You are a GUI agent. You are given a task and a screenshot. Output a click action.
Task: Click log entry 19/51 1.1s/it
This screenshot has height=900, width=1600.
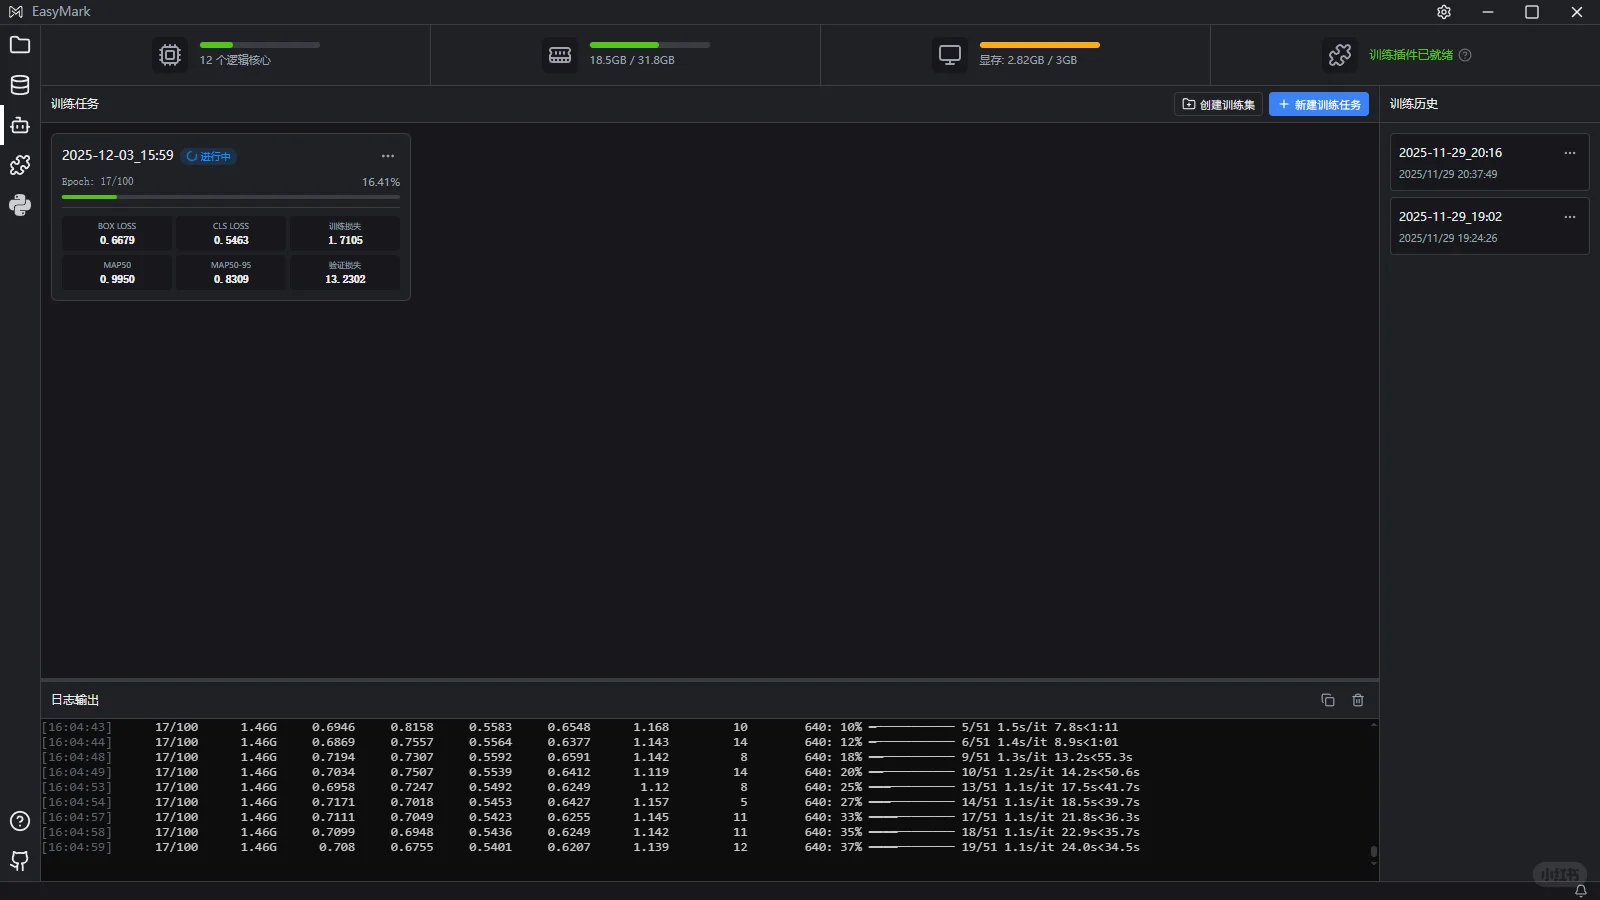coord(1051,847)
